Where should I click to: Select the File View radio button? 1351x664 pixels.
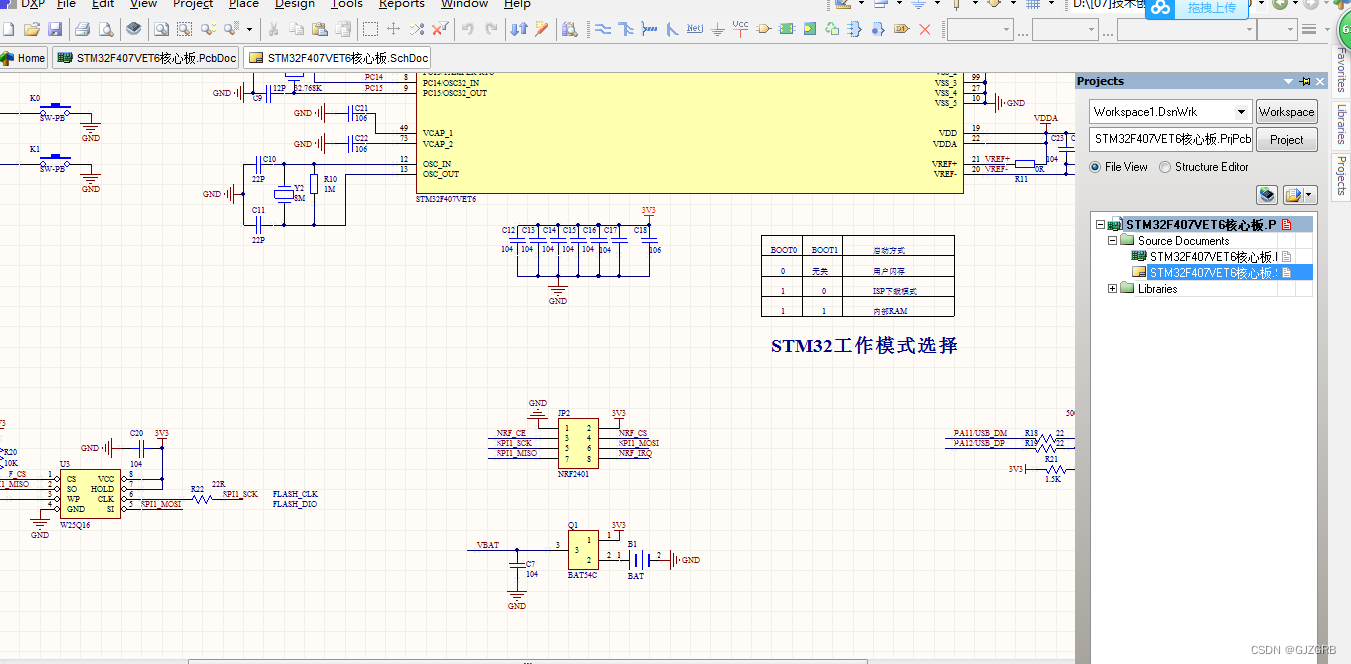coord(1097,167)
